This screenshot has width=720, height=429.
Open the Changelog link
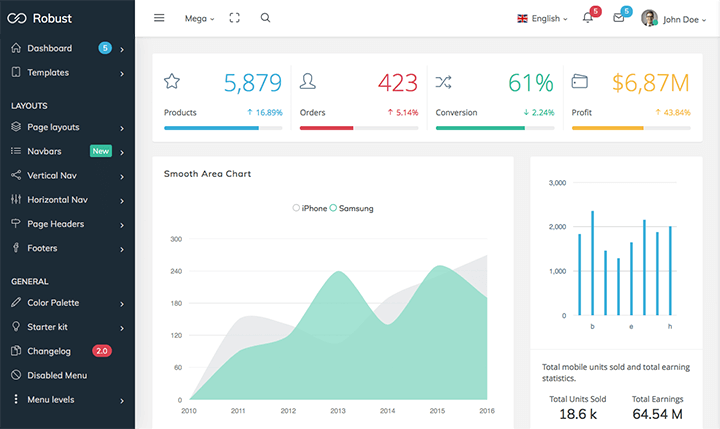click(49, 351)
